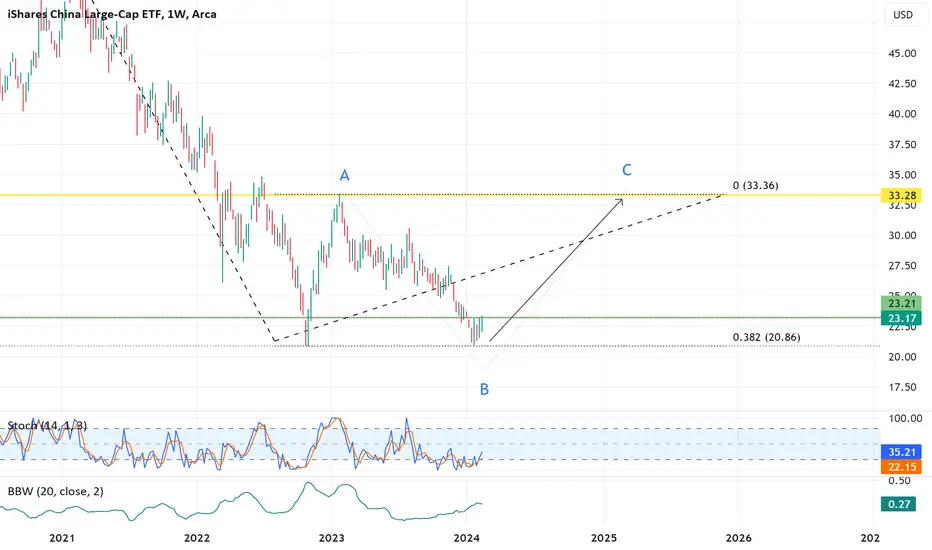Click the 45.00 price axis label

902,54
